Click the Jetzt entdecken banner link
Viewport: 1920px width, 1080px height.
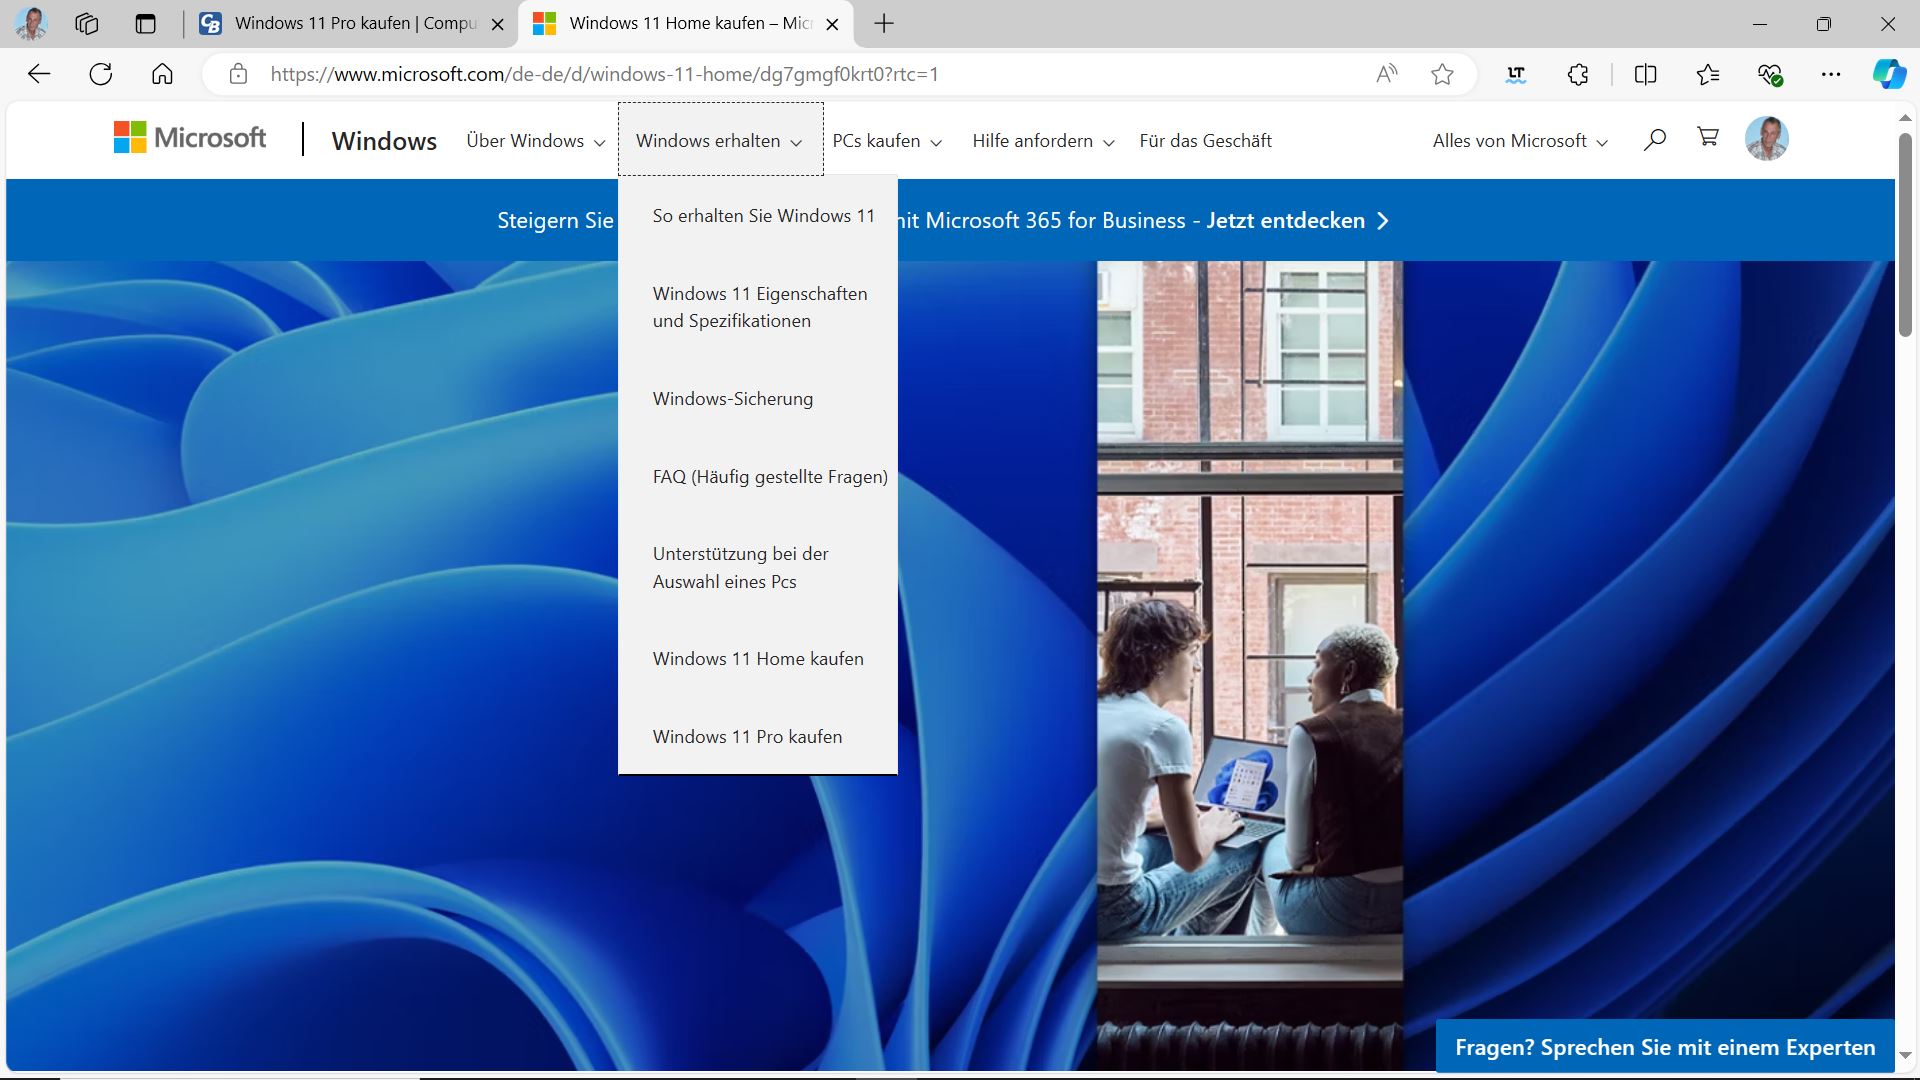pyautogui.click(x=1296, y=221)
